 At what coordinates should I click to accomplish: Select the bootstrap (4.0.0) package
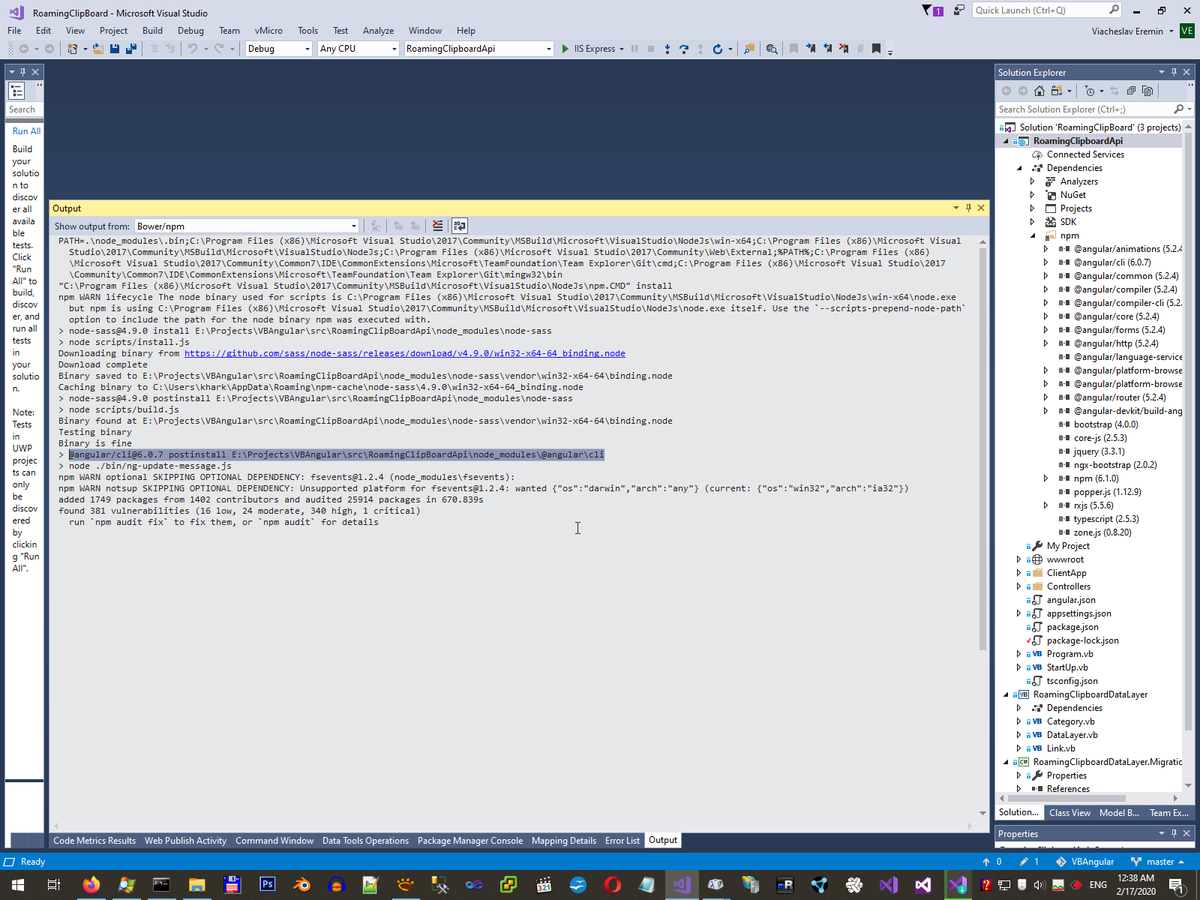tap(1105, 425)
